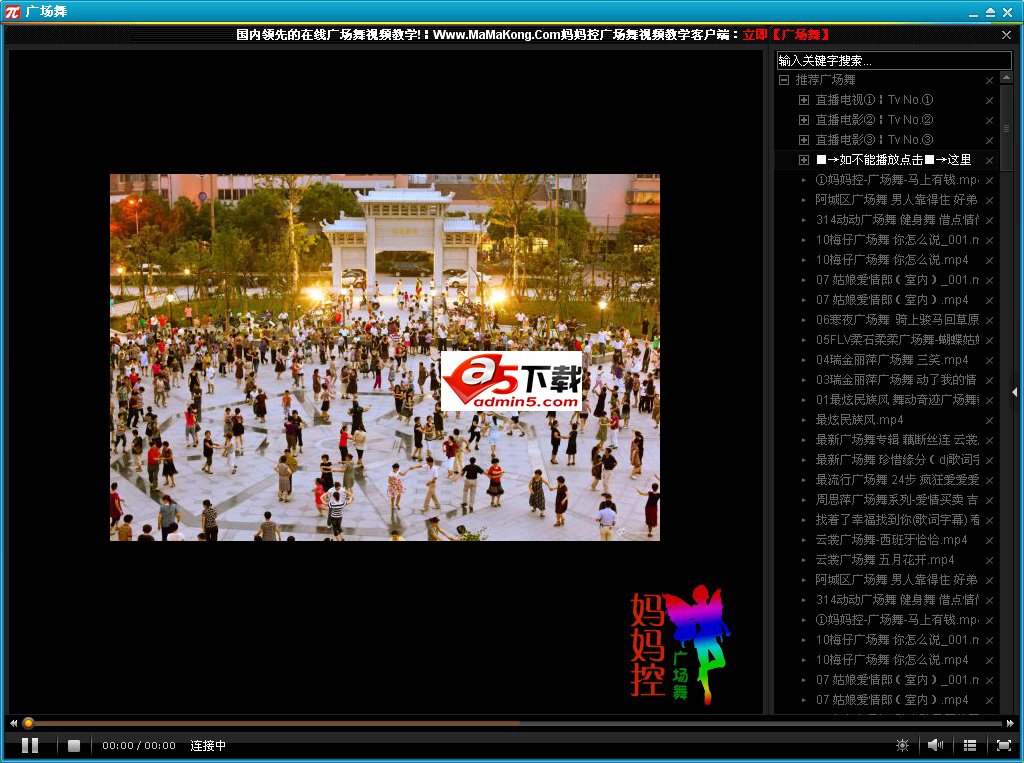Screen dimensions: 1024x763
Task: Play 云裳广场舞 五月花开.mp4 from the playlist
Action: pyautogui.click(x=885, y=560)
